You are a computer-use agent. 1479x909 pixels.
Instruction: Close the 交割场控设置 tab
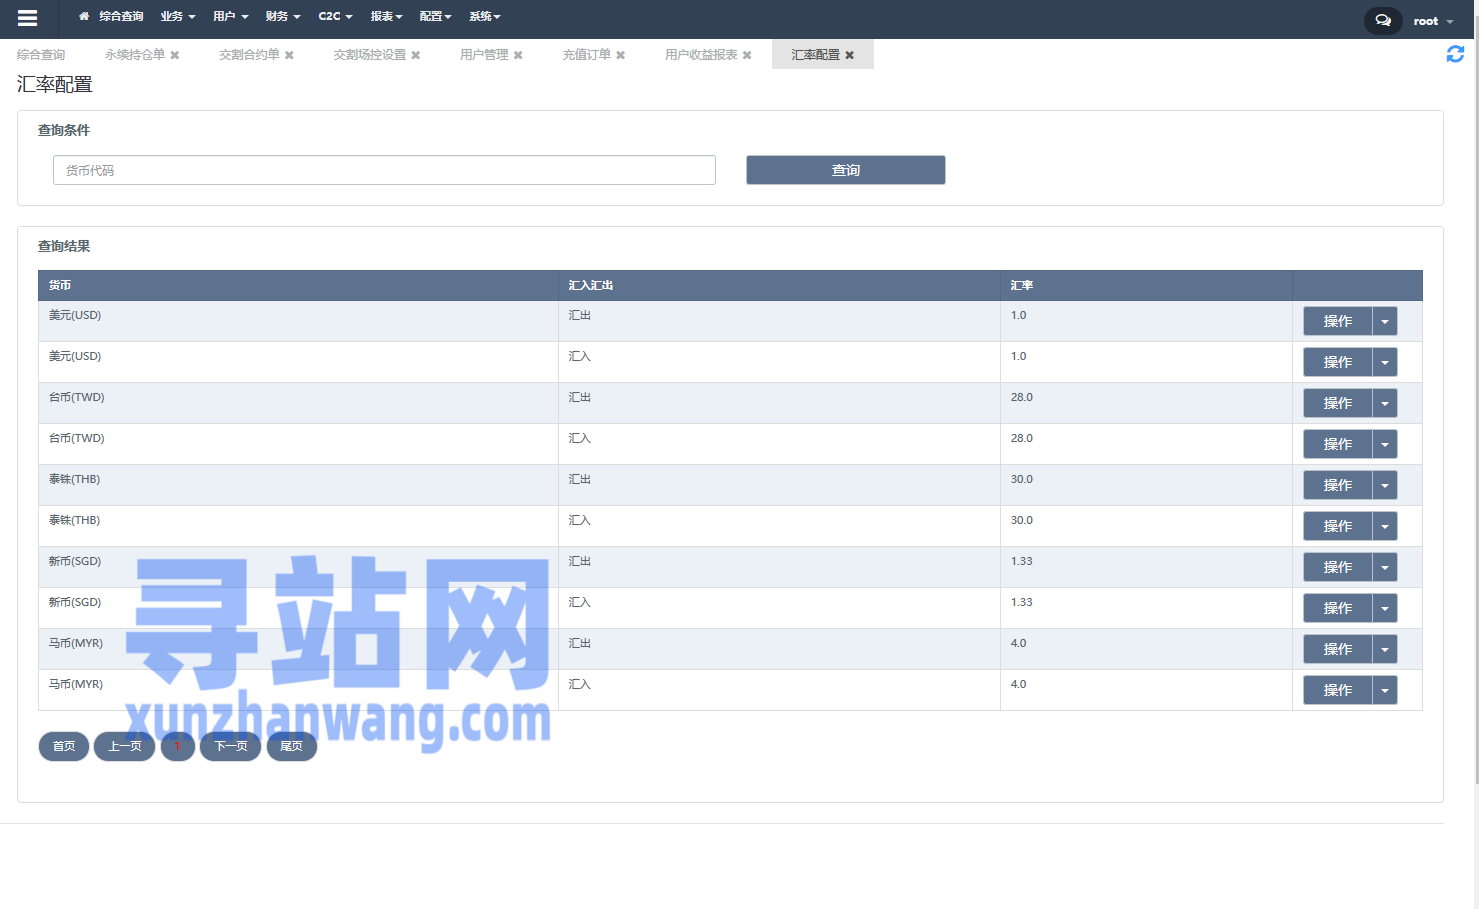tap(416, 55)
